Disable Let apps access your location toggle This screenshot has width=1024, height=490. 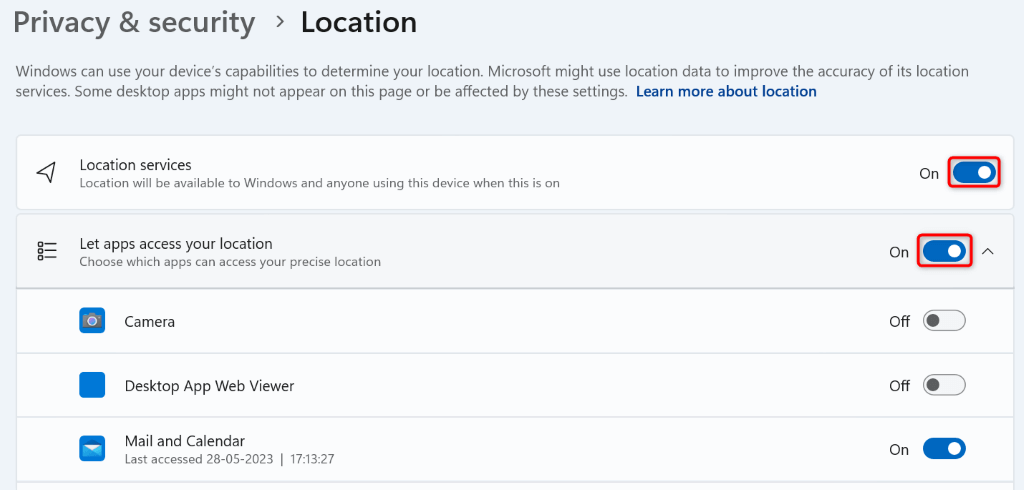944,251
